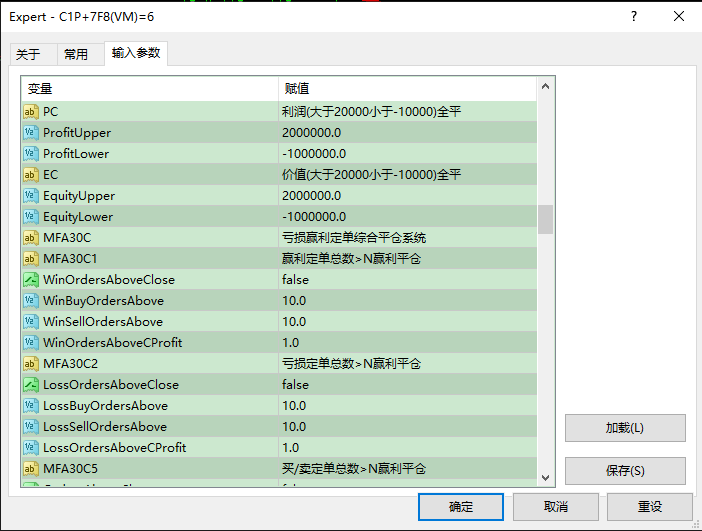Click the string icon beside EC
702x531 pixels.
30,175
